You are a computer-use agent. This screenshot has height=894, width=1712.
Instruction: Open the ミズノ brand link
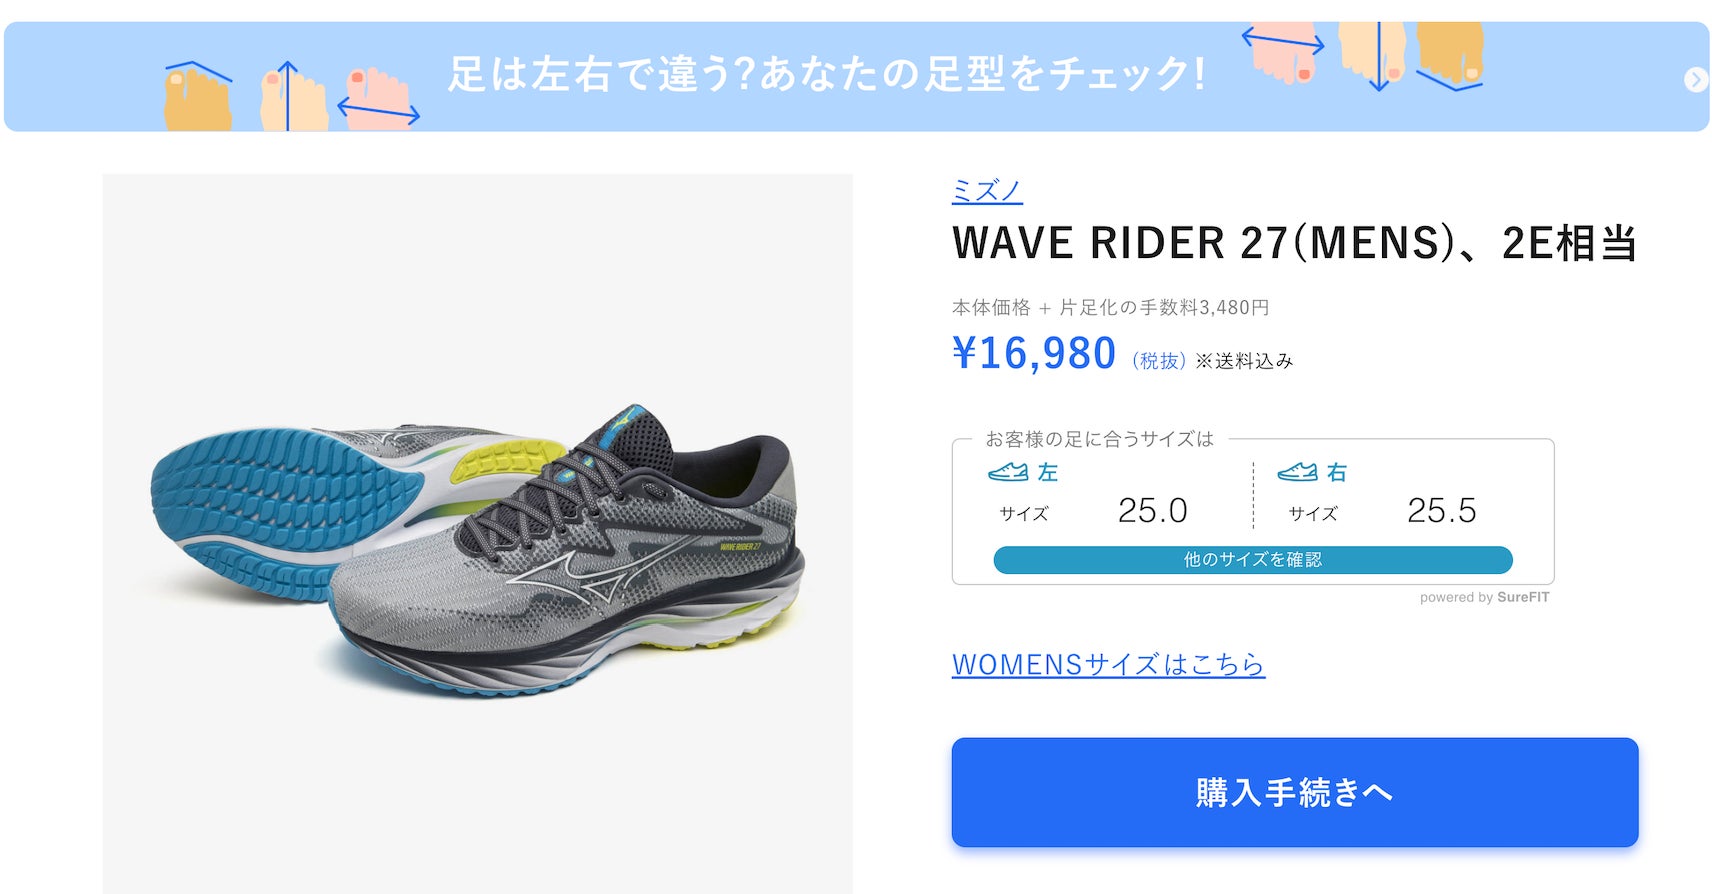click(986, 190)
